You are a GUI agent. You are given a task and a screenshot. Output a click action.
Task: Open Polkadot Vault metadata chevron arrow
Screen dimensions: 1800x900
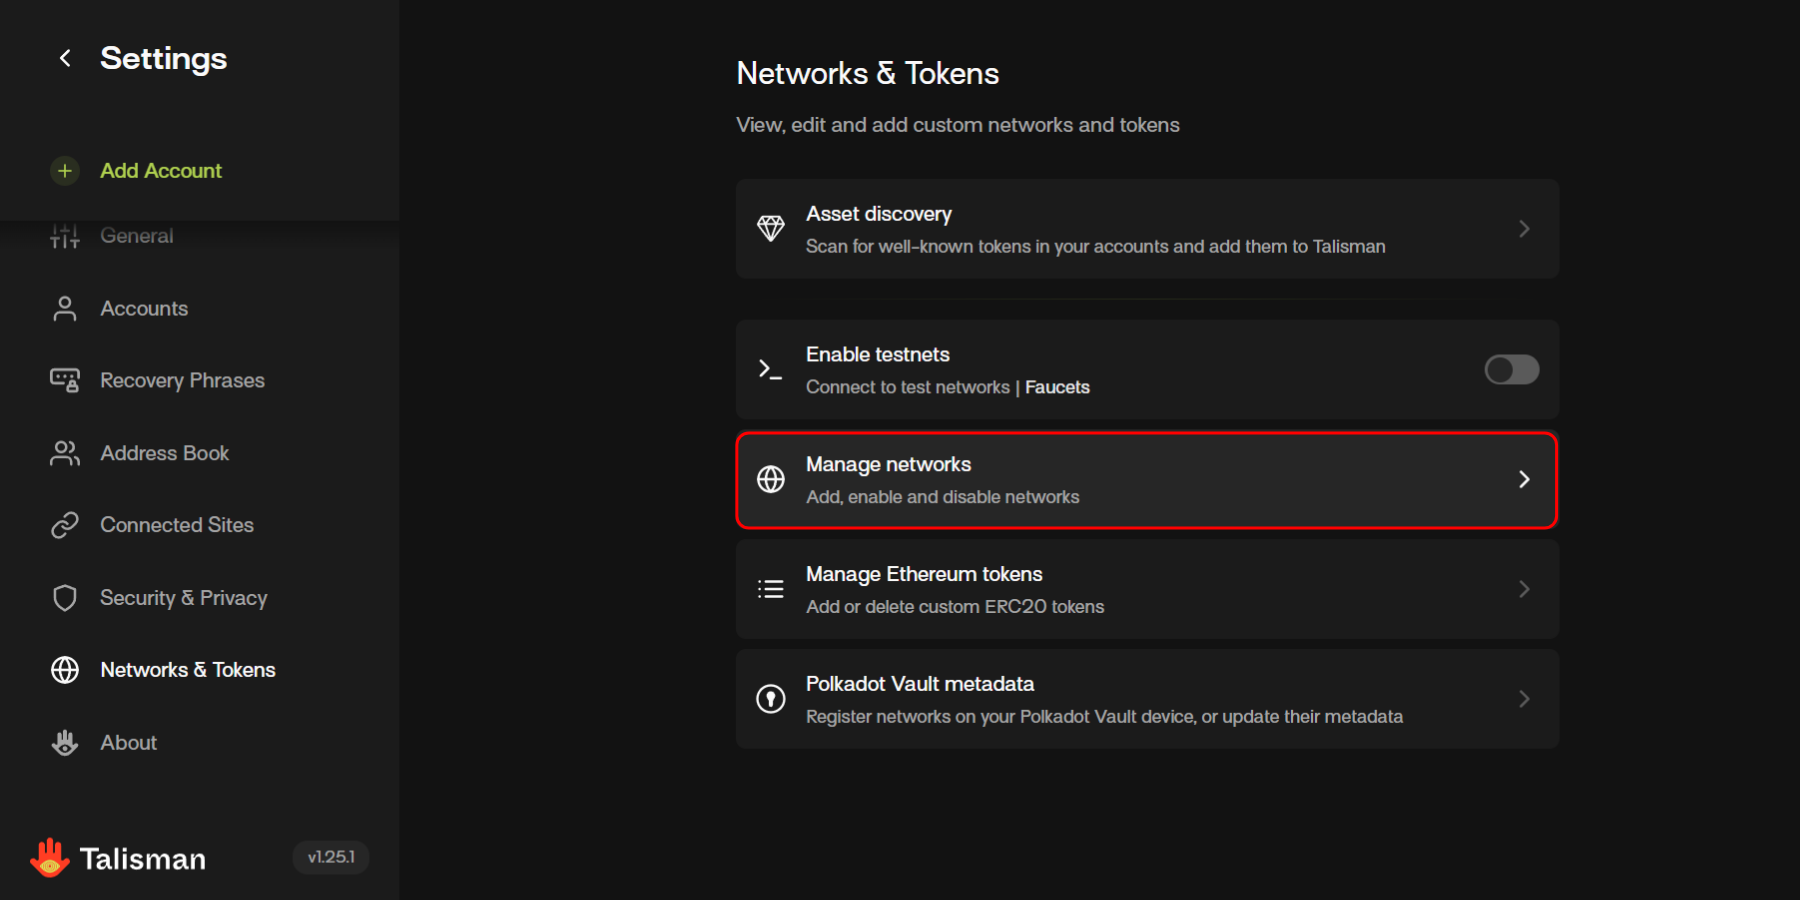click(x=1523, y=699)
